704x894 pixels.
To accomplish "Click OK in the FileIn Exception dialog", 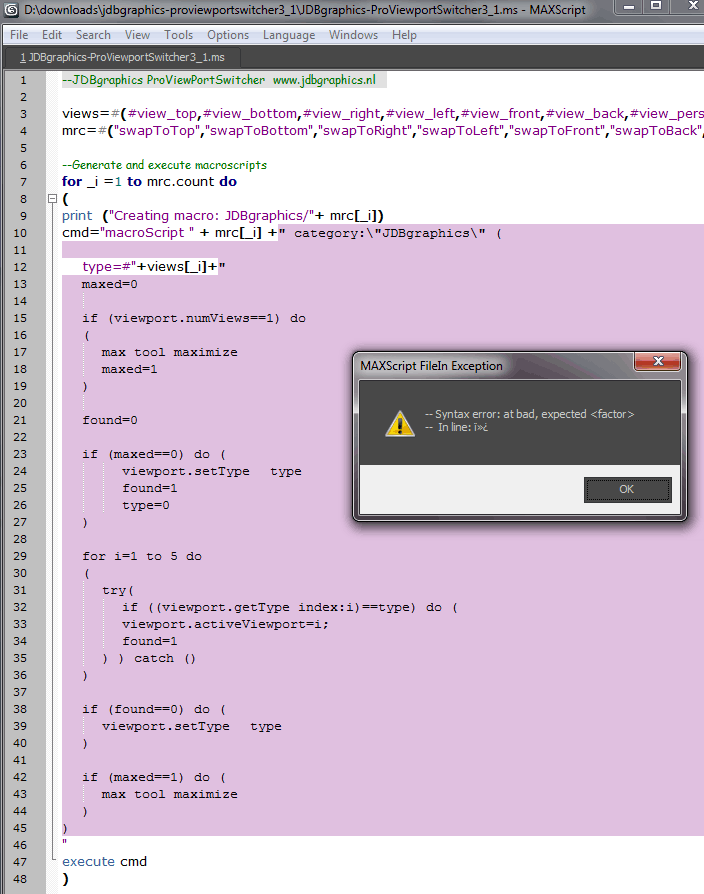I will tap(627, 489).
